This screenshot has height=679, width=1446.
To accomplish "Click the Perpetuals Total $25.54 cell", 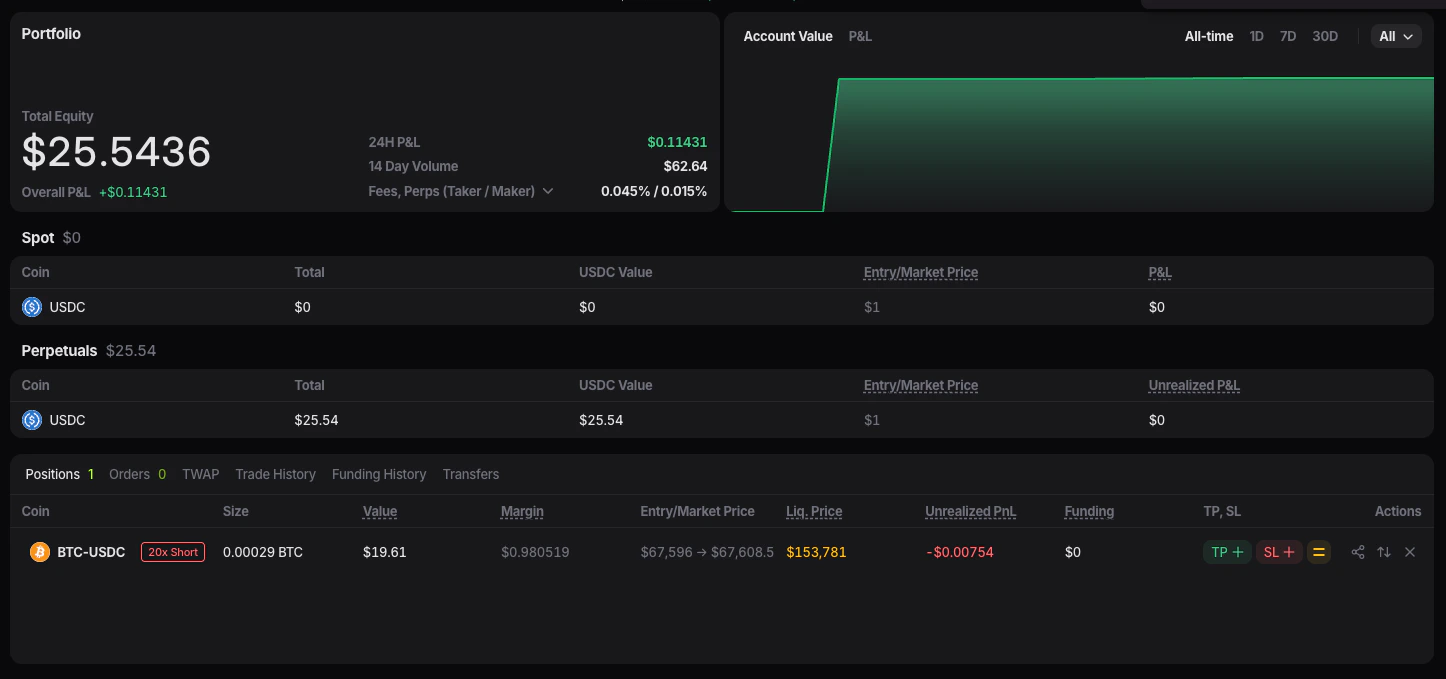I will (316, 420).
